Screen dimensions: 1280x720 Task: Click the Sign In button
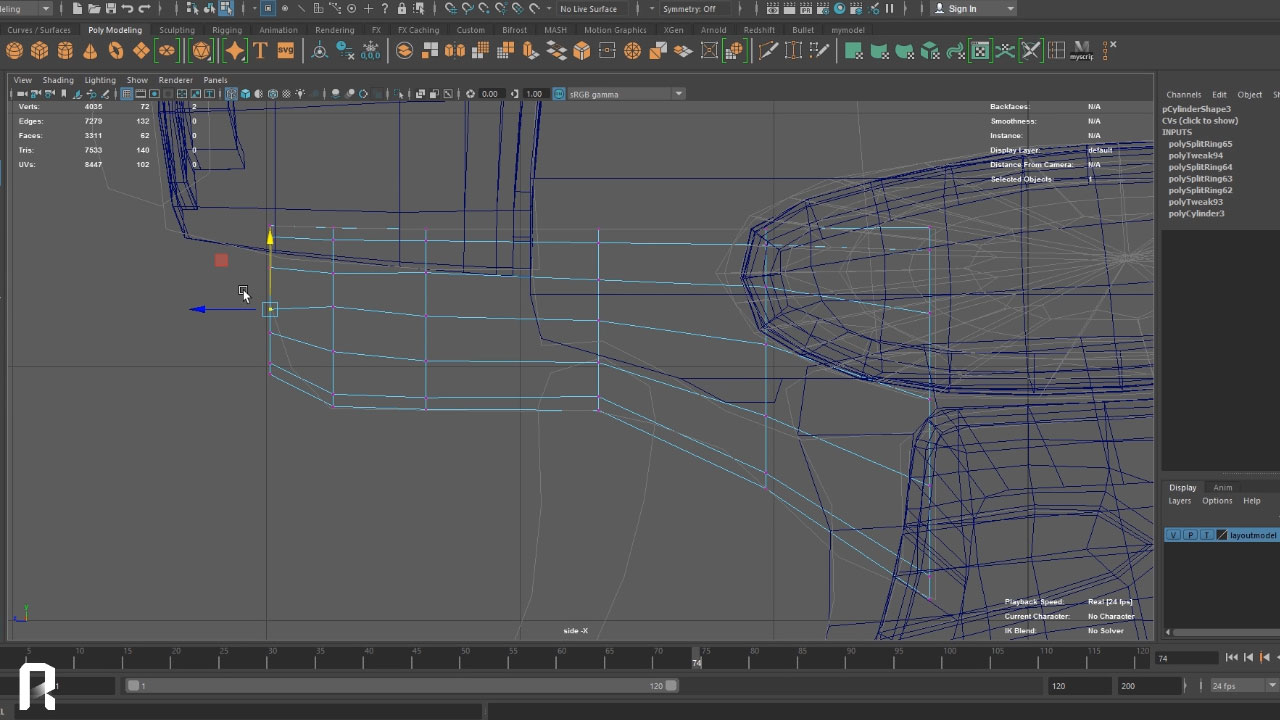coord(962,9)
